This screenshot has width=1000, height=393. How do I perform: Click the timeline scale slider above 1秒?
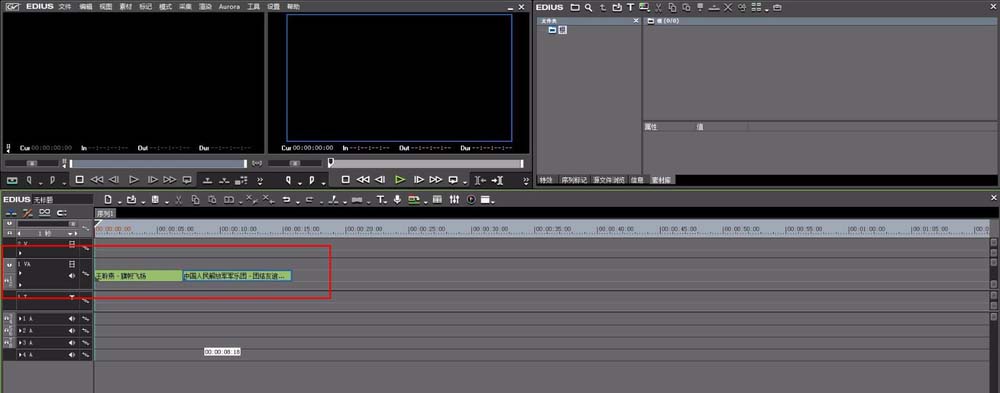(47, 225)
